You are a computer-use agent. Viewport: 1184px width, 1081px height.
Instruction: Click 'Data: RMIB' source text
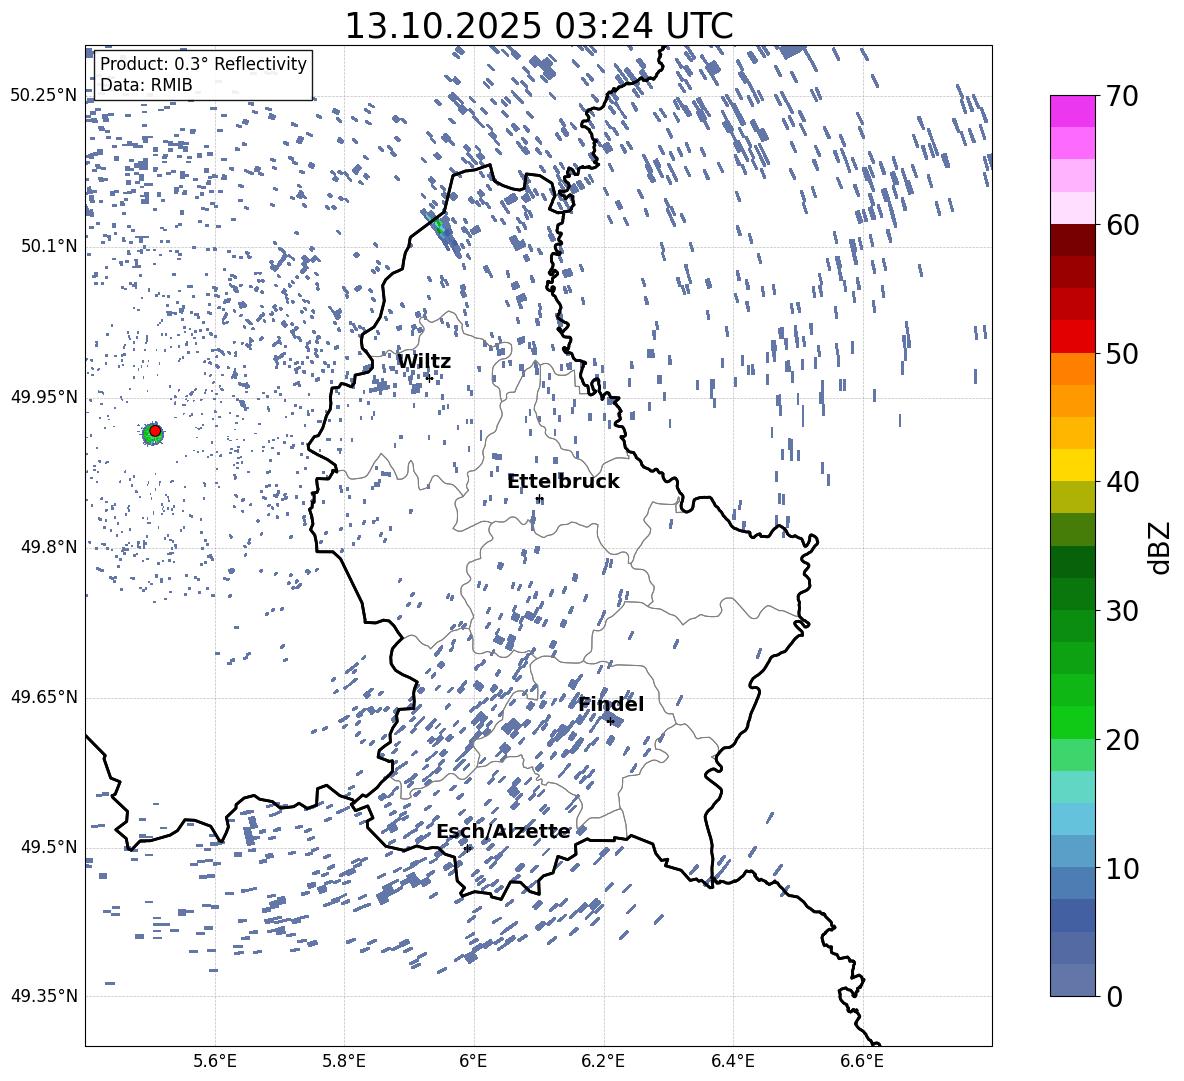tap(146, 85)
